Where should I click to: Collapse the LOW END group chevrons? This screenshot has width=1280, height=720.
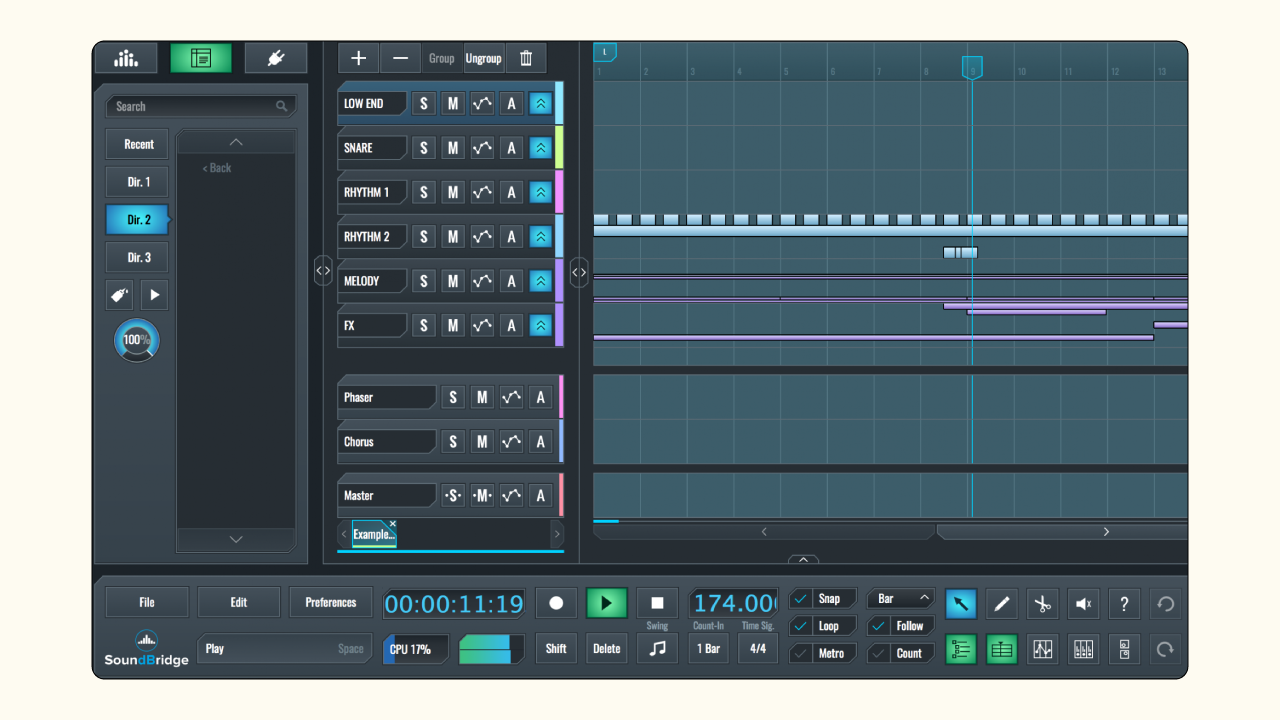[x=540, y=103]
